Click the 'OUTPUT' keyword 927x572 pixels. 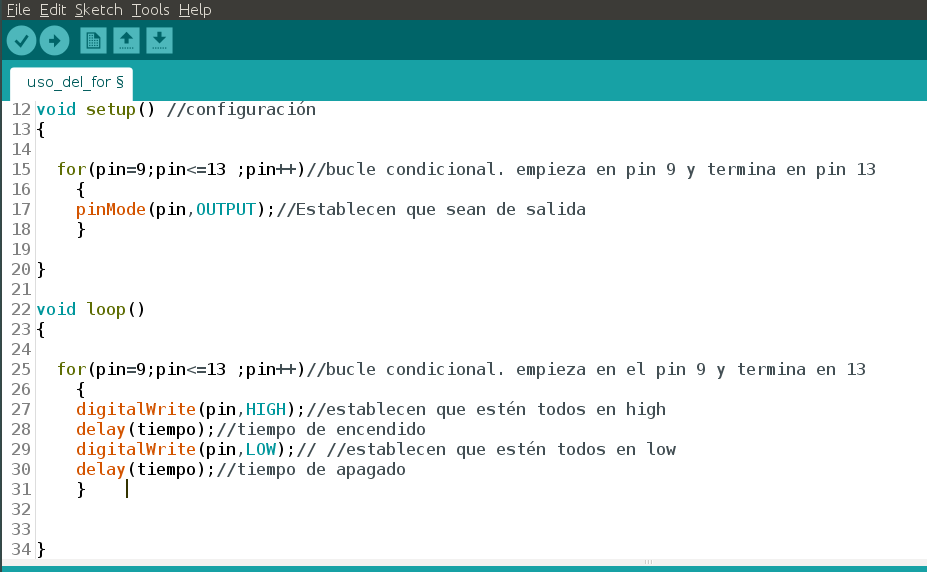coord(226,209)
